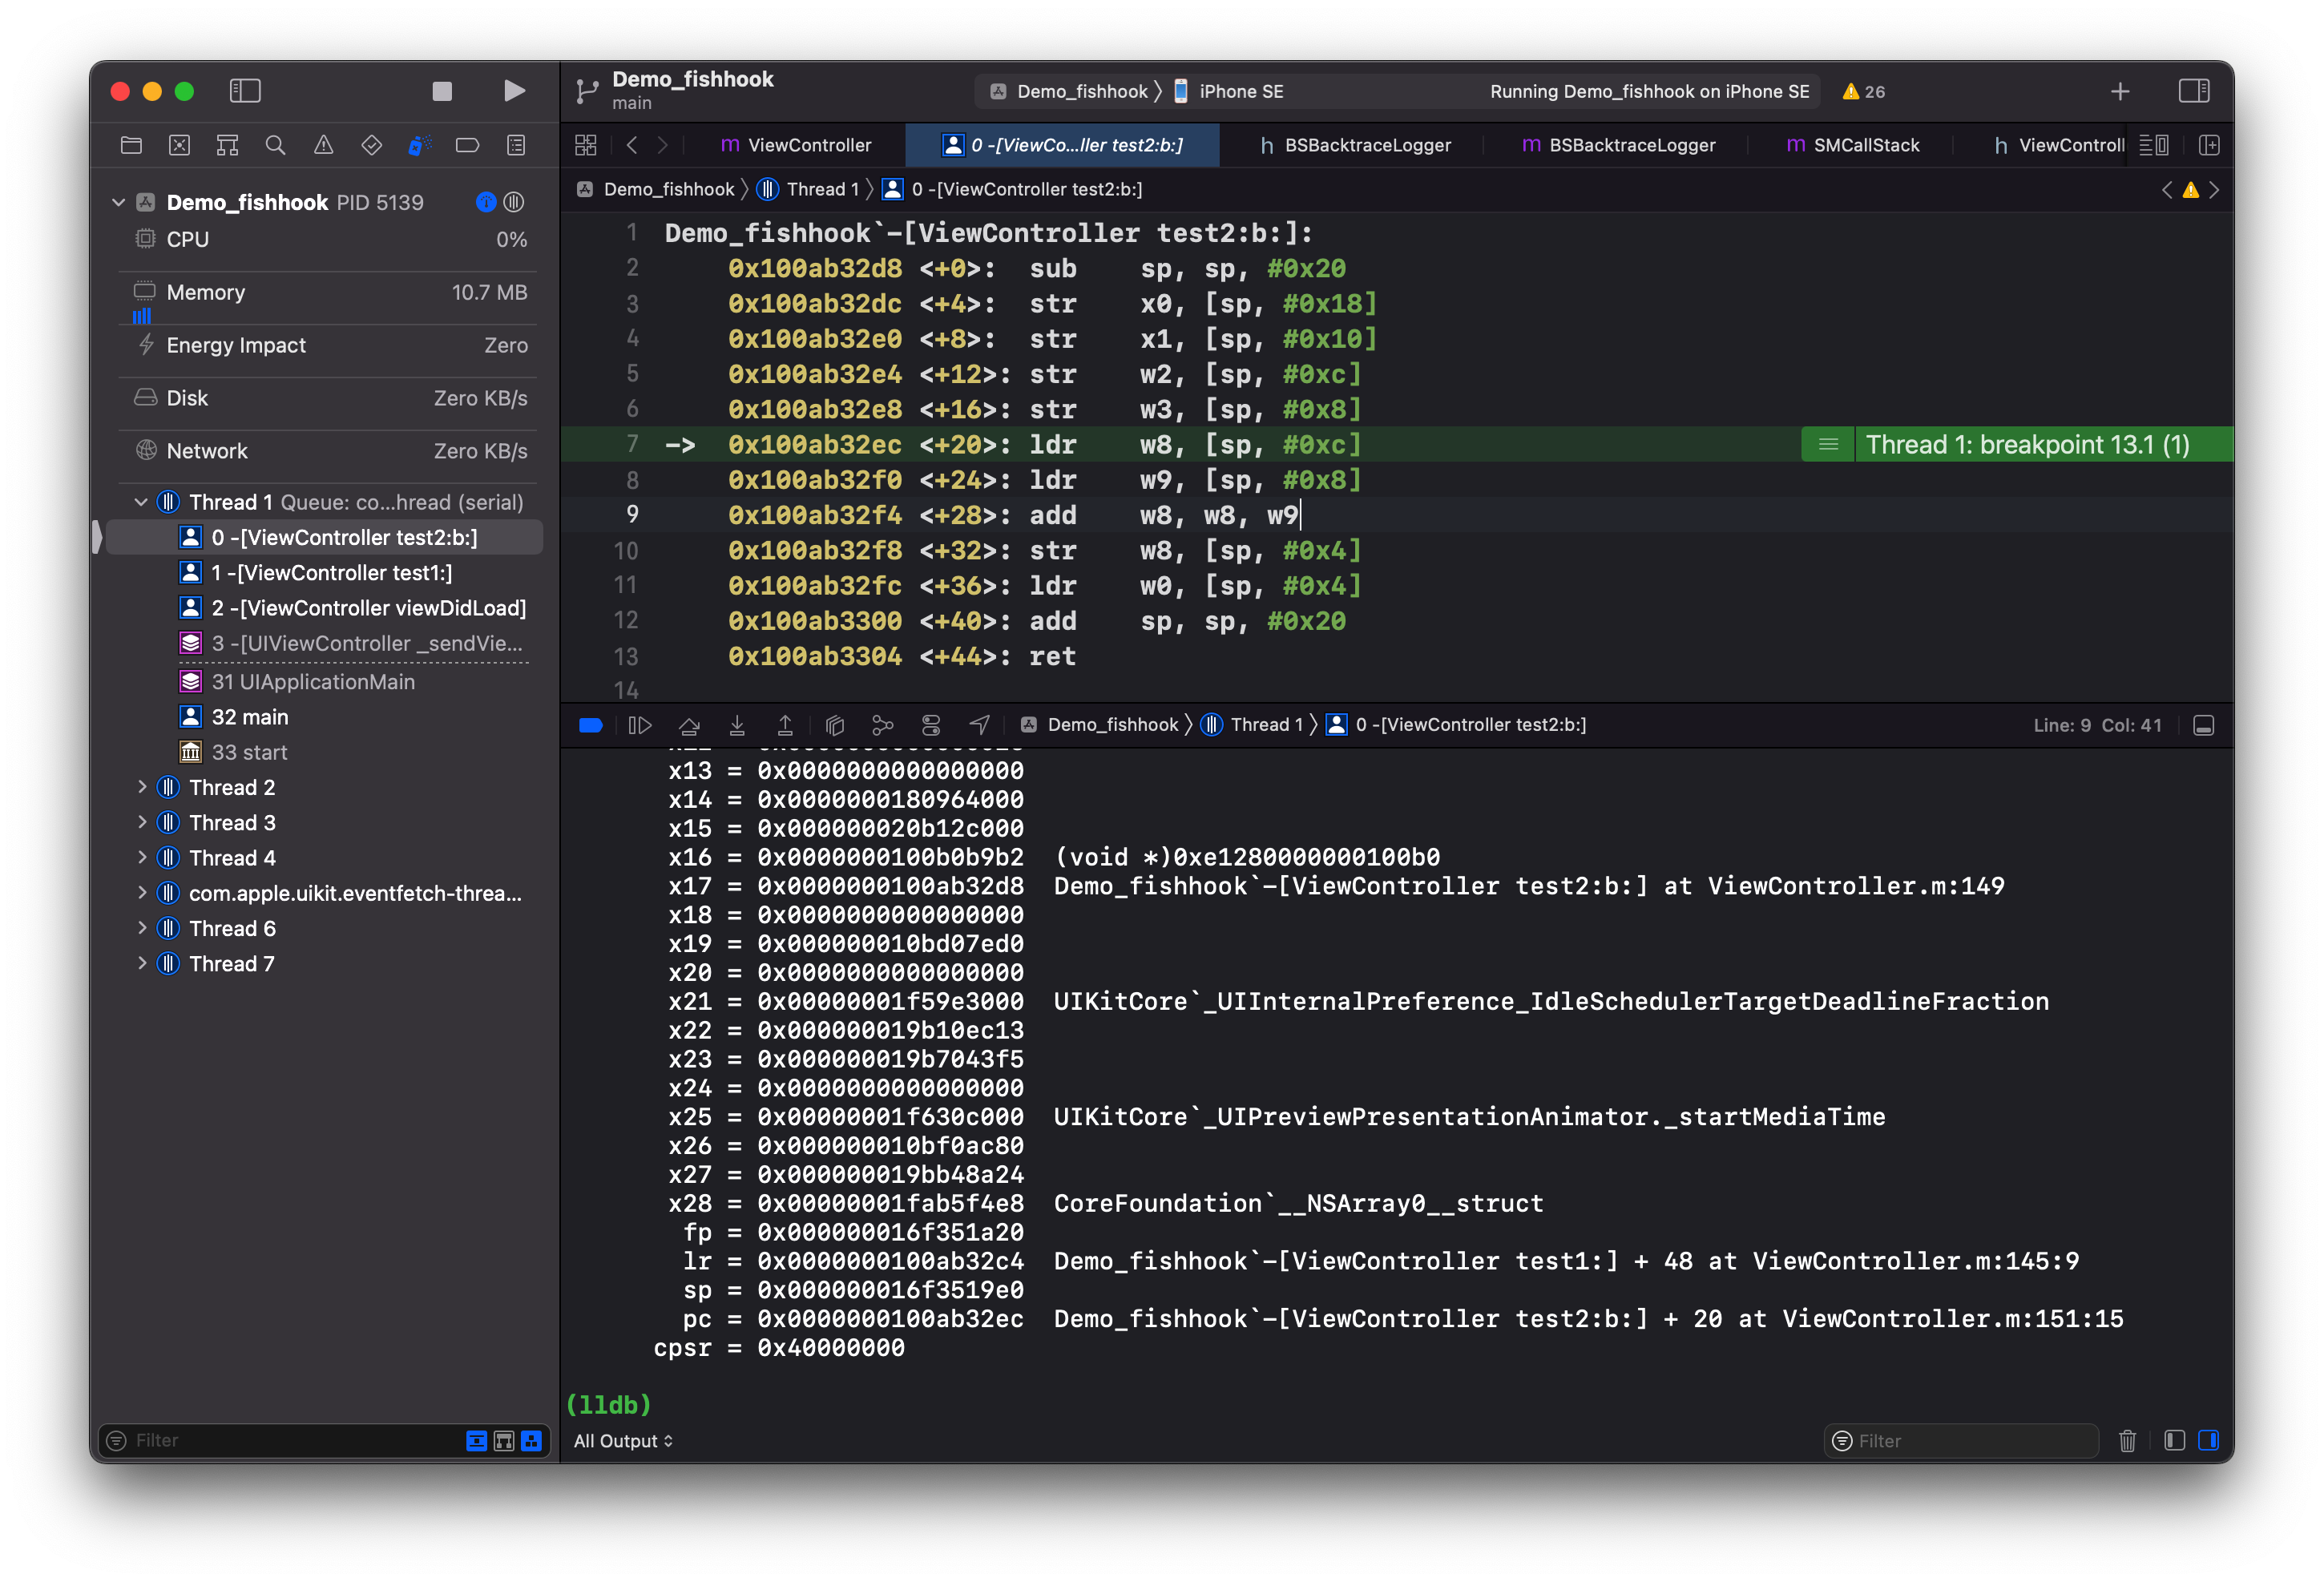This screenshot has height=1582, width=2324.
Task: Click the Step Into debug icon
Action: [737, 725]
